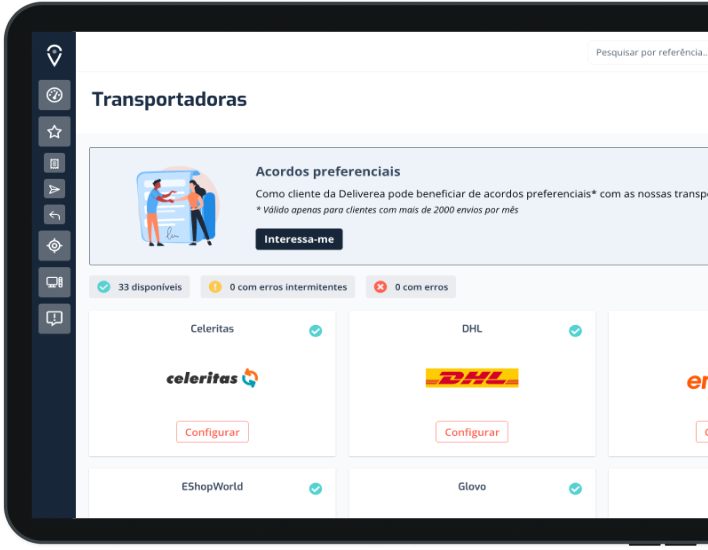Click the Interessa-me button
This screenshot has height=550, width=708.
(x=299, y=239)
